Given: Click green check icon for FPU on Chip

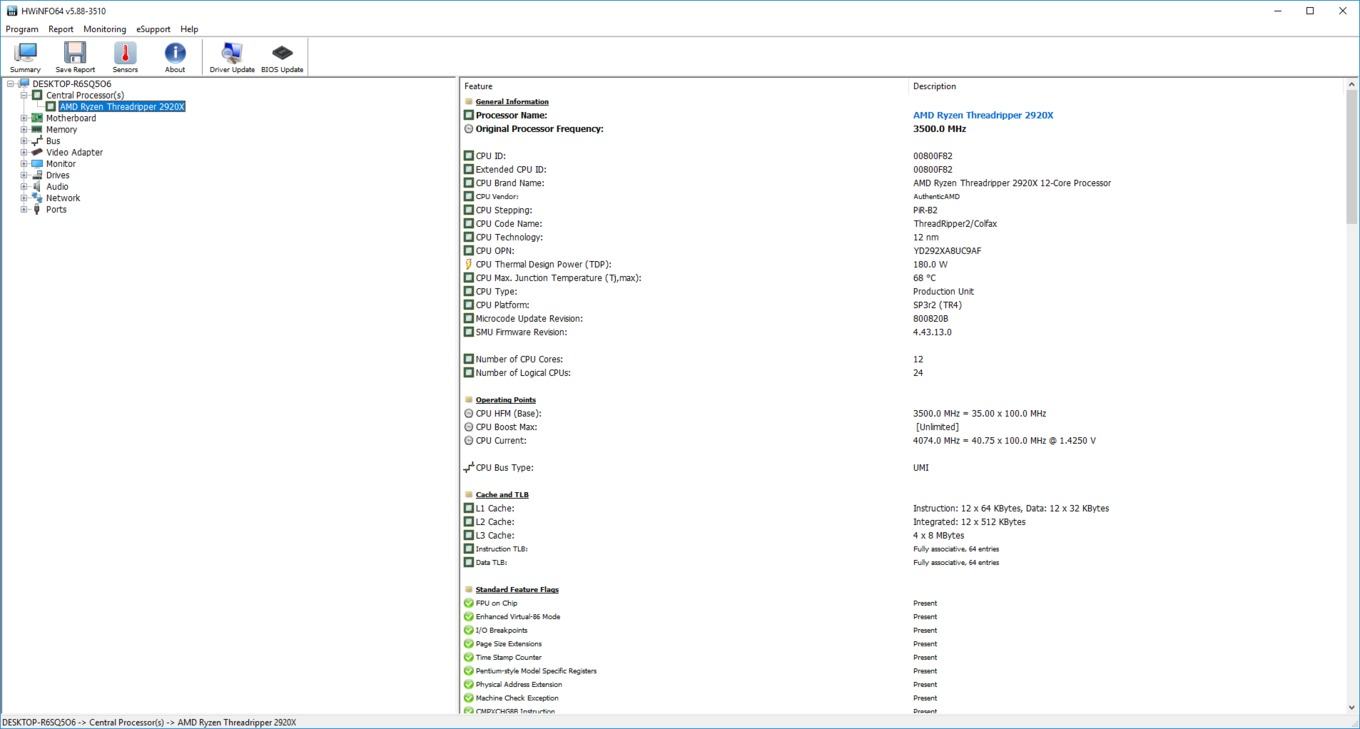Looking at the screenshot, I should (x=468, y=603).
